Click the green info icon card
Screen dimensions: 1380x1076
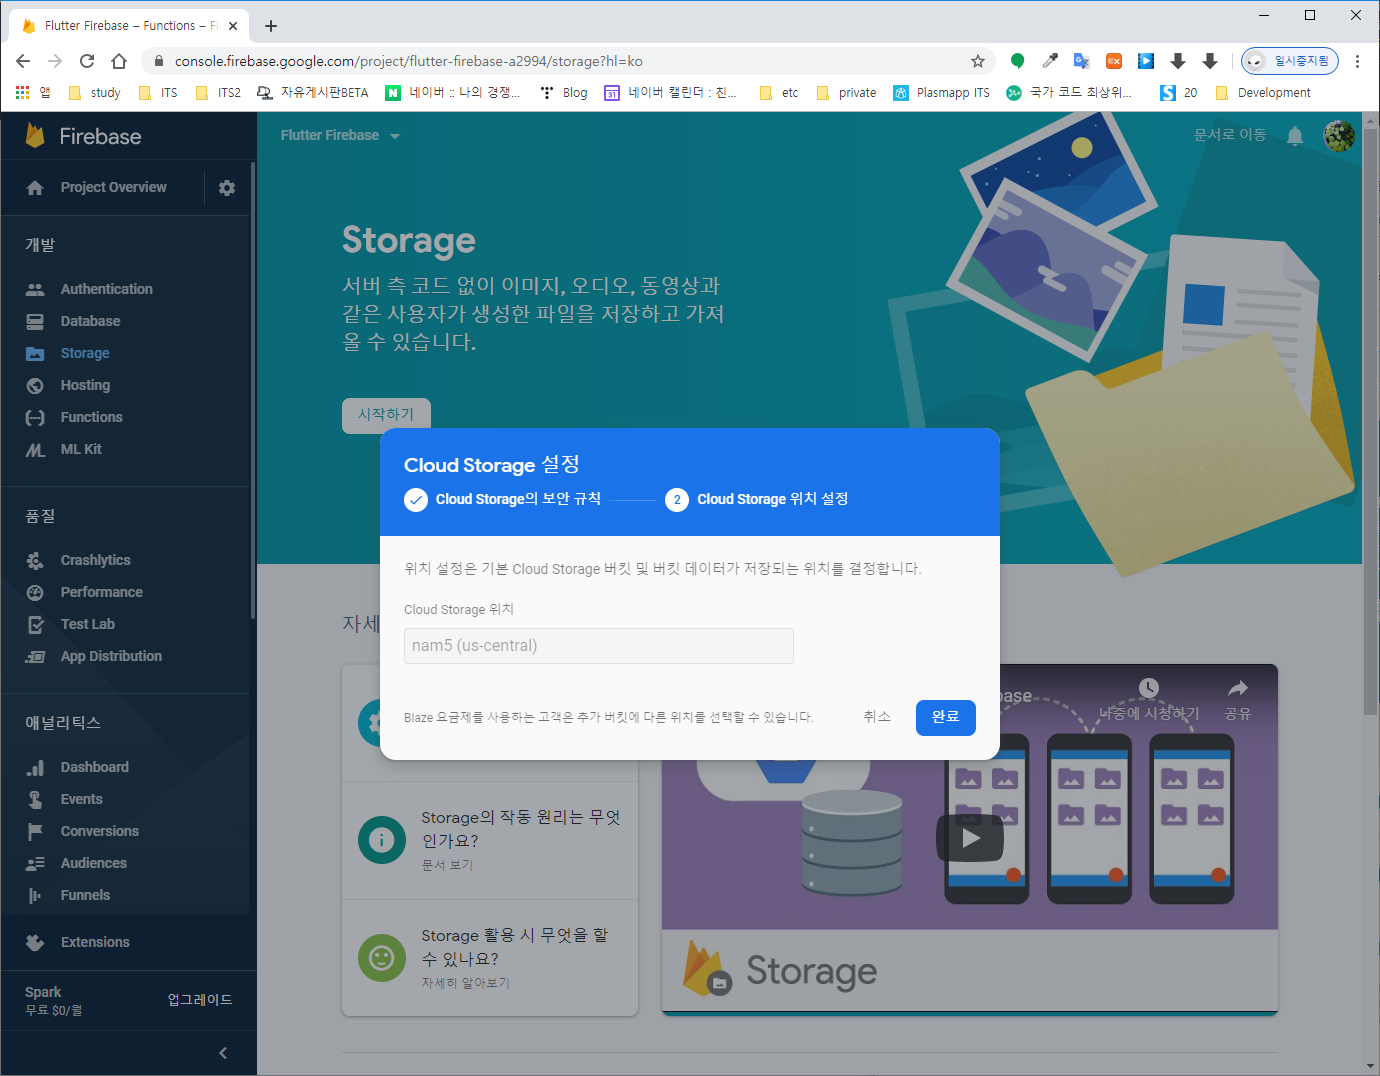tap(382, 840)
